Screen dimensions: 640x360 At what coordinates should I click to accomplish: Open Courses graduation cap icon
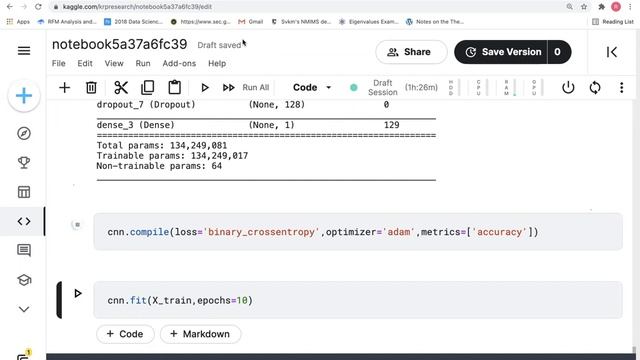click(24, 280)
